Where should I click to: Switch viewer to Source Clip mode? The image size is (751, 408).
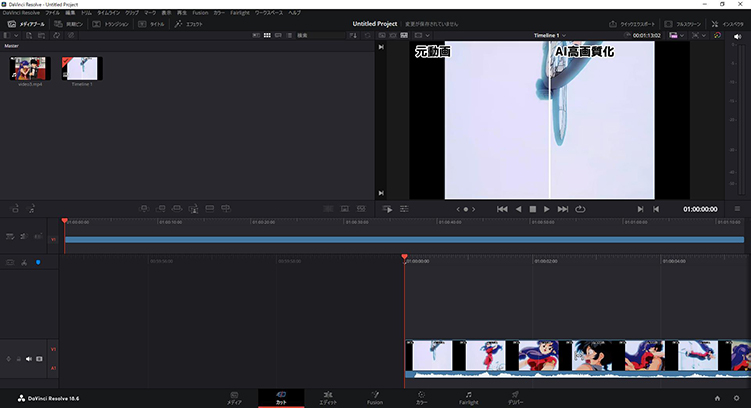pyautogui.click(x=382, y=35)
